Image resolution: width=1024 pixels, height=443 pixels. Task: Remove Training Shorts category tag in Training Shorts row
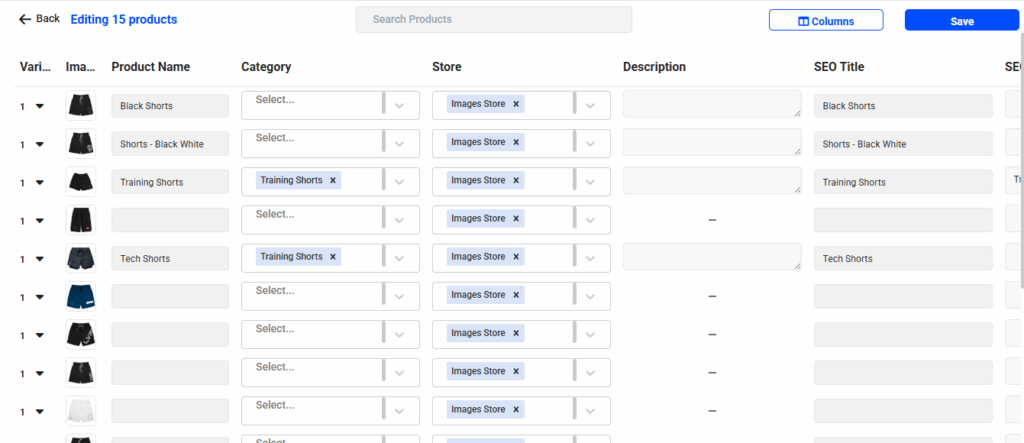click(334, 181)
